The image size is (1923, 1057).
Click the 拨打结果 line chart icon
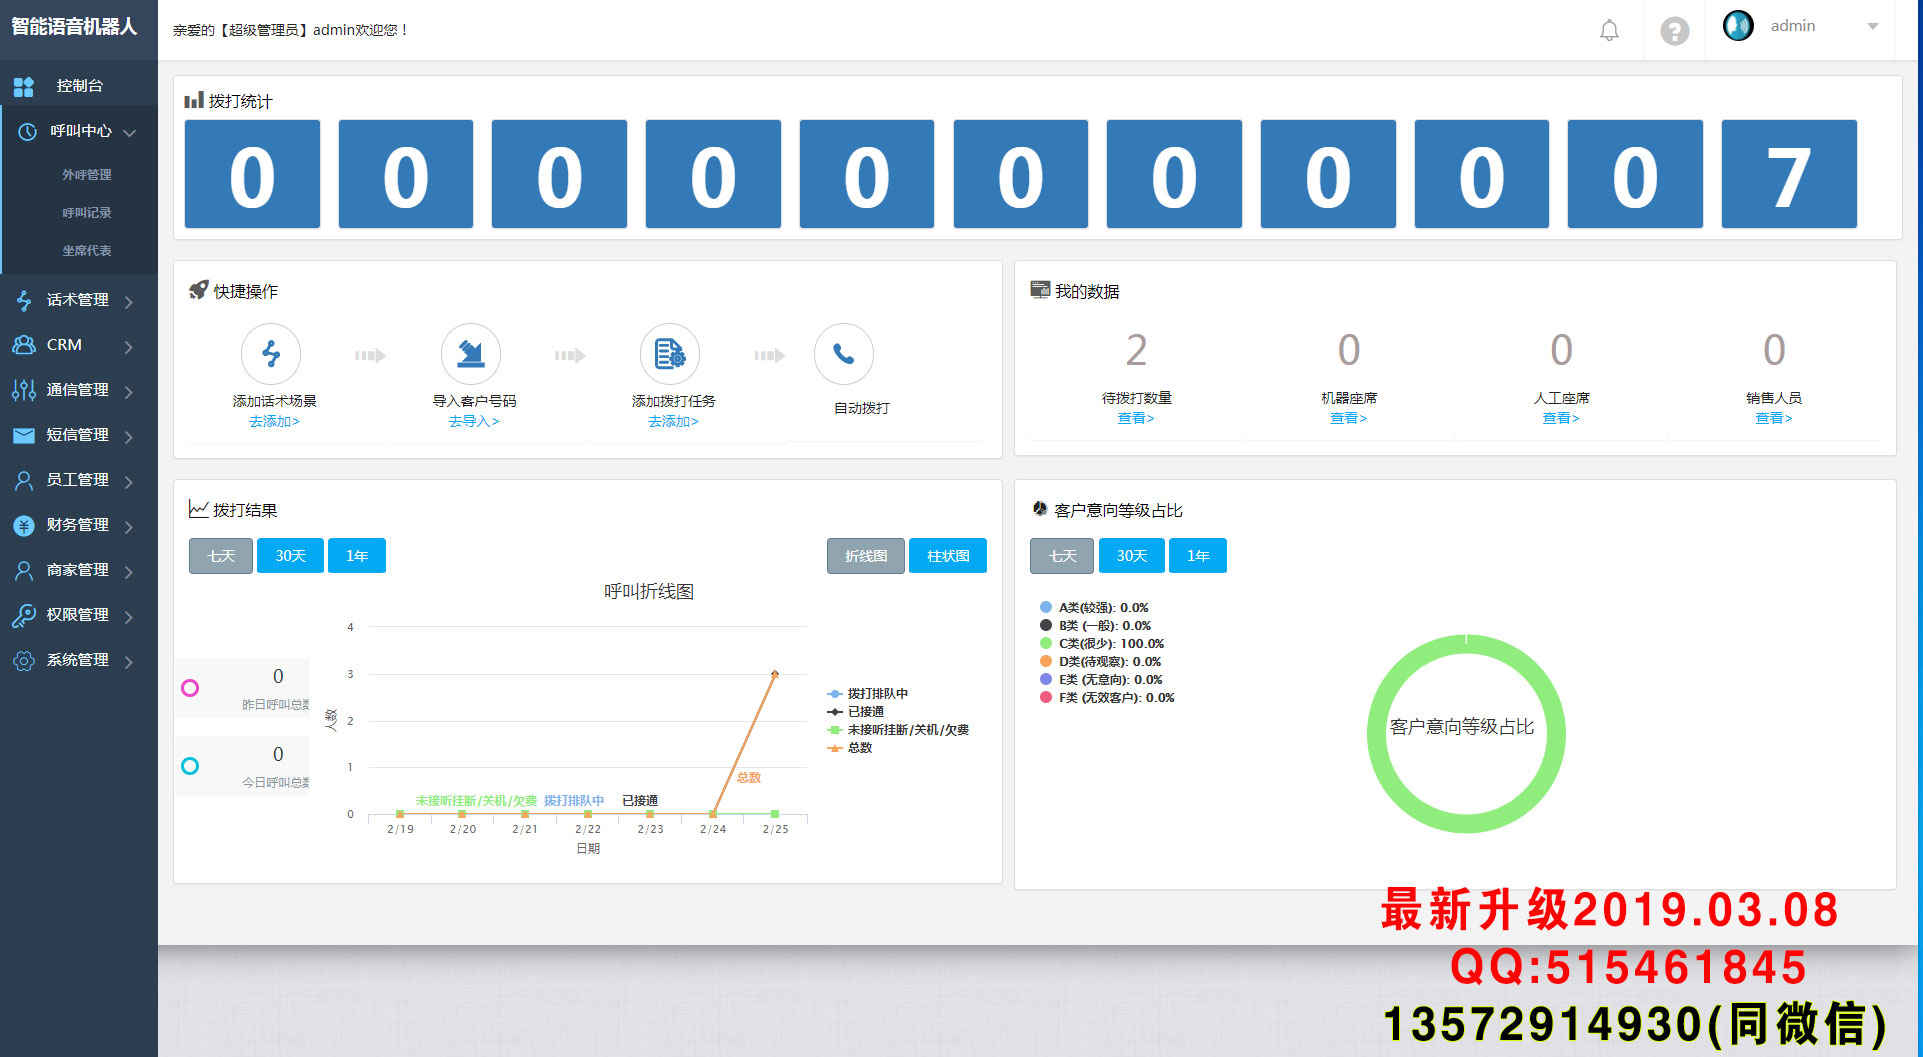point(198,509)
